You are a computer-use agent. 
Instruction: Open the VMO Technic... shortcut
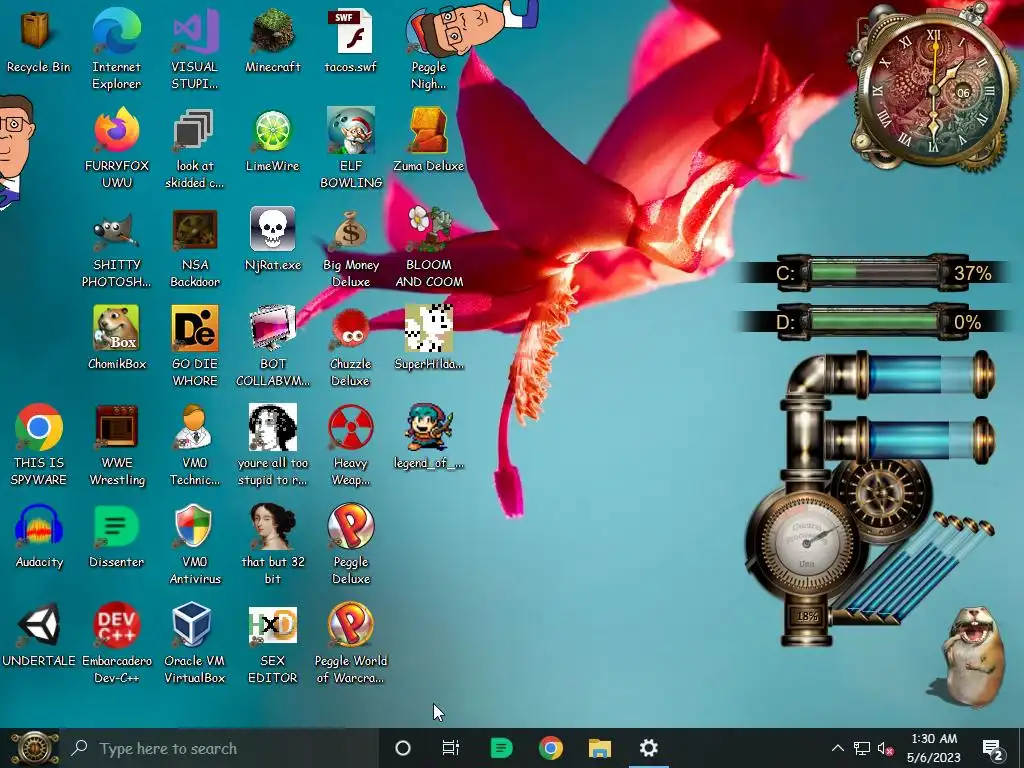point(194,444)
